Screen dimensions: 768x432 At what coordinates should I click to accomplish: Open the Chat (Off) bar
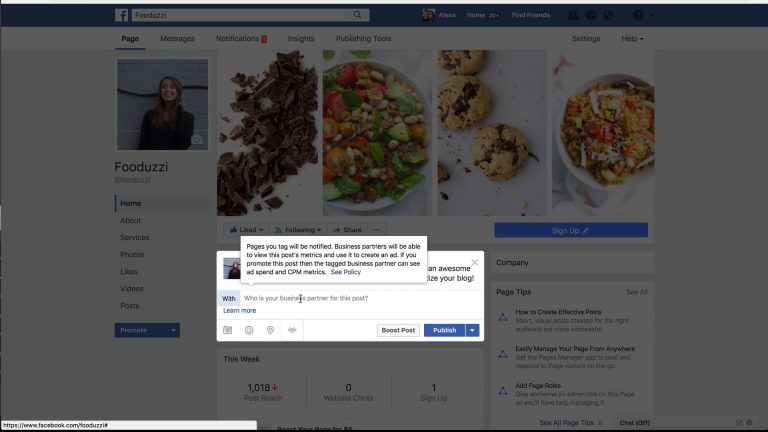coord(634,423)
